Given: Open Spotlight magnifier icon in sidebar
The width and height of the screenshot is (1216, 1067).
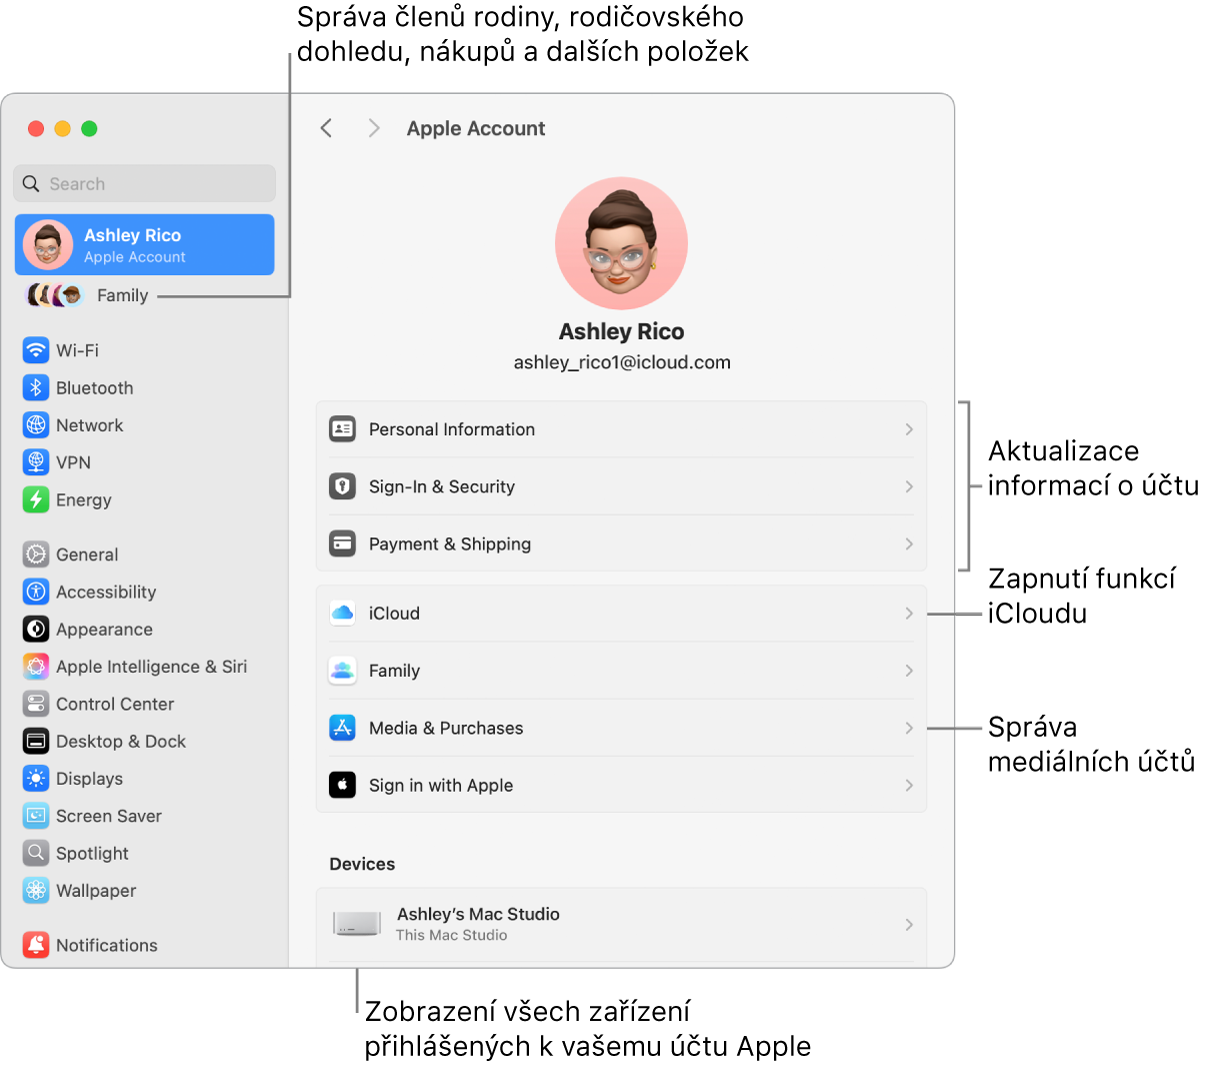Looking at the screenshot, I should coord(36,853).
